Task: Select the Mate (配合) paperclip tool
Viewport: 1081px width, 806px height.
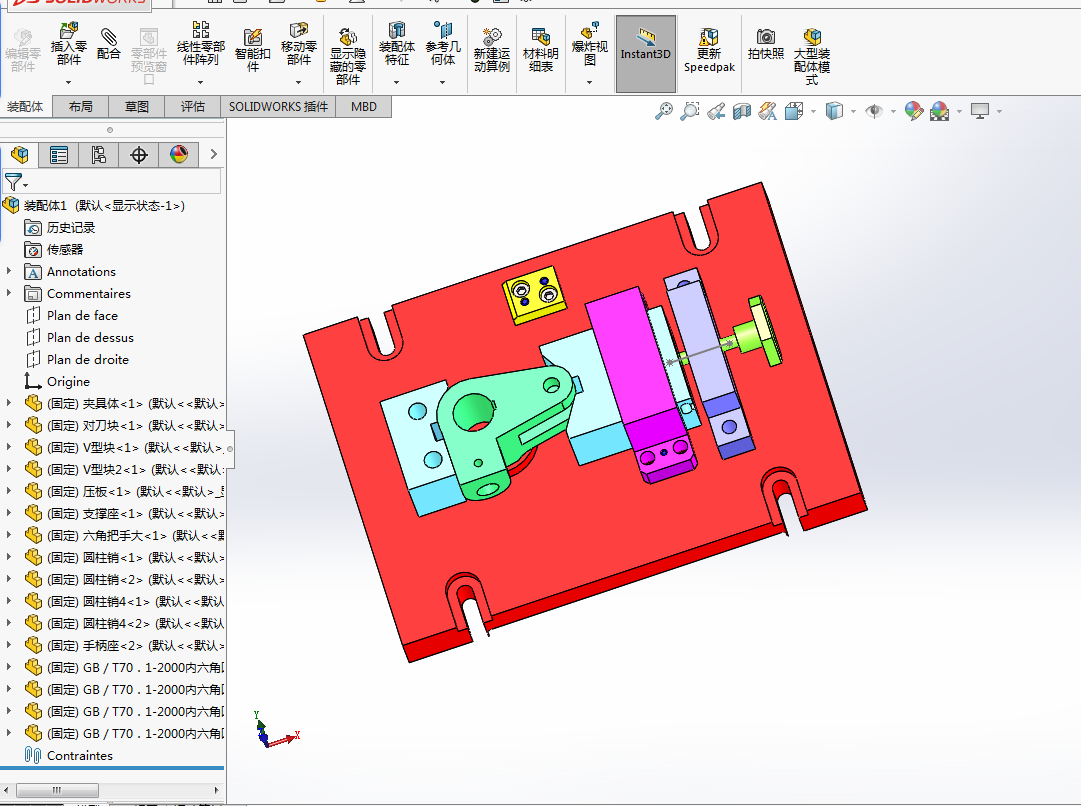Action: click(x=108, y=43)
